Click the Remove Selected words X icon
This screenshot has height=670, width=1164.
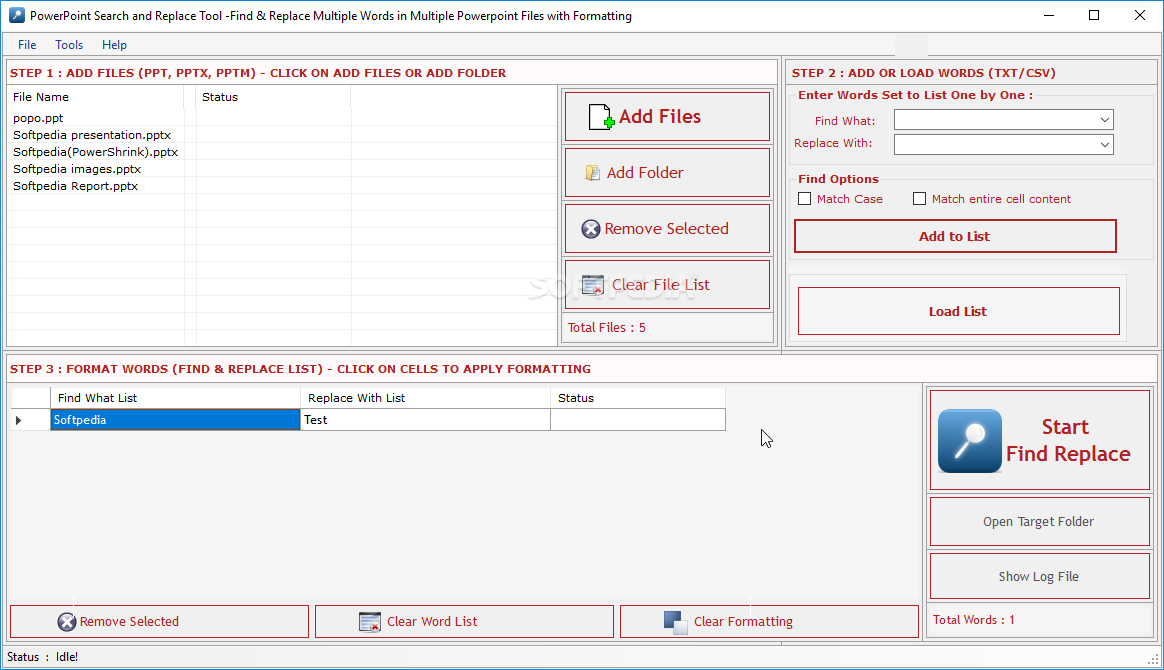[67, 622]
